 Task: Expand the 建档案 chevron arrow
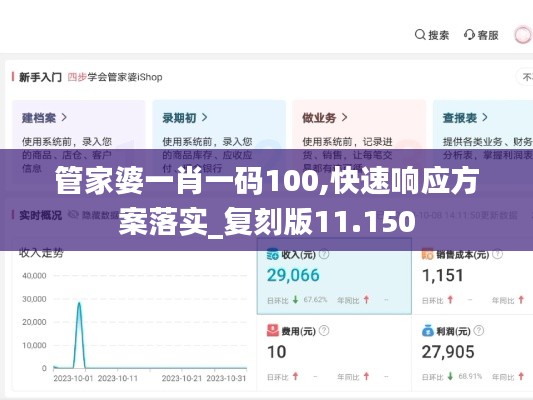64,118
